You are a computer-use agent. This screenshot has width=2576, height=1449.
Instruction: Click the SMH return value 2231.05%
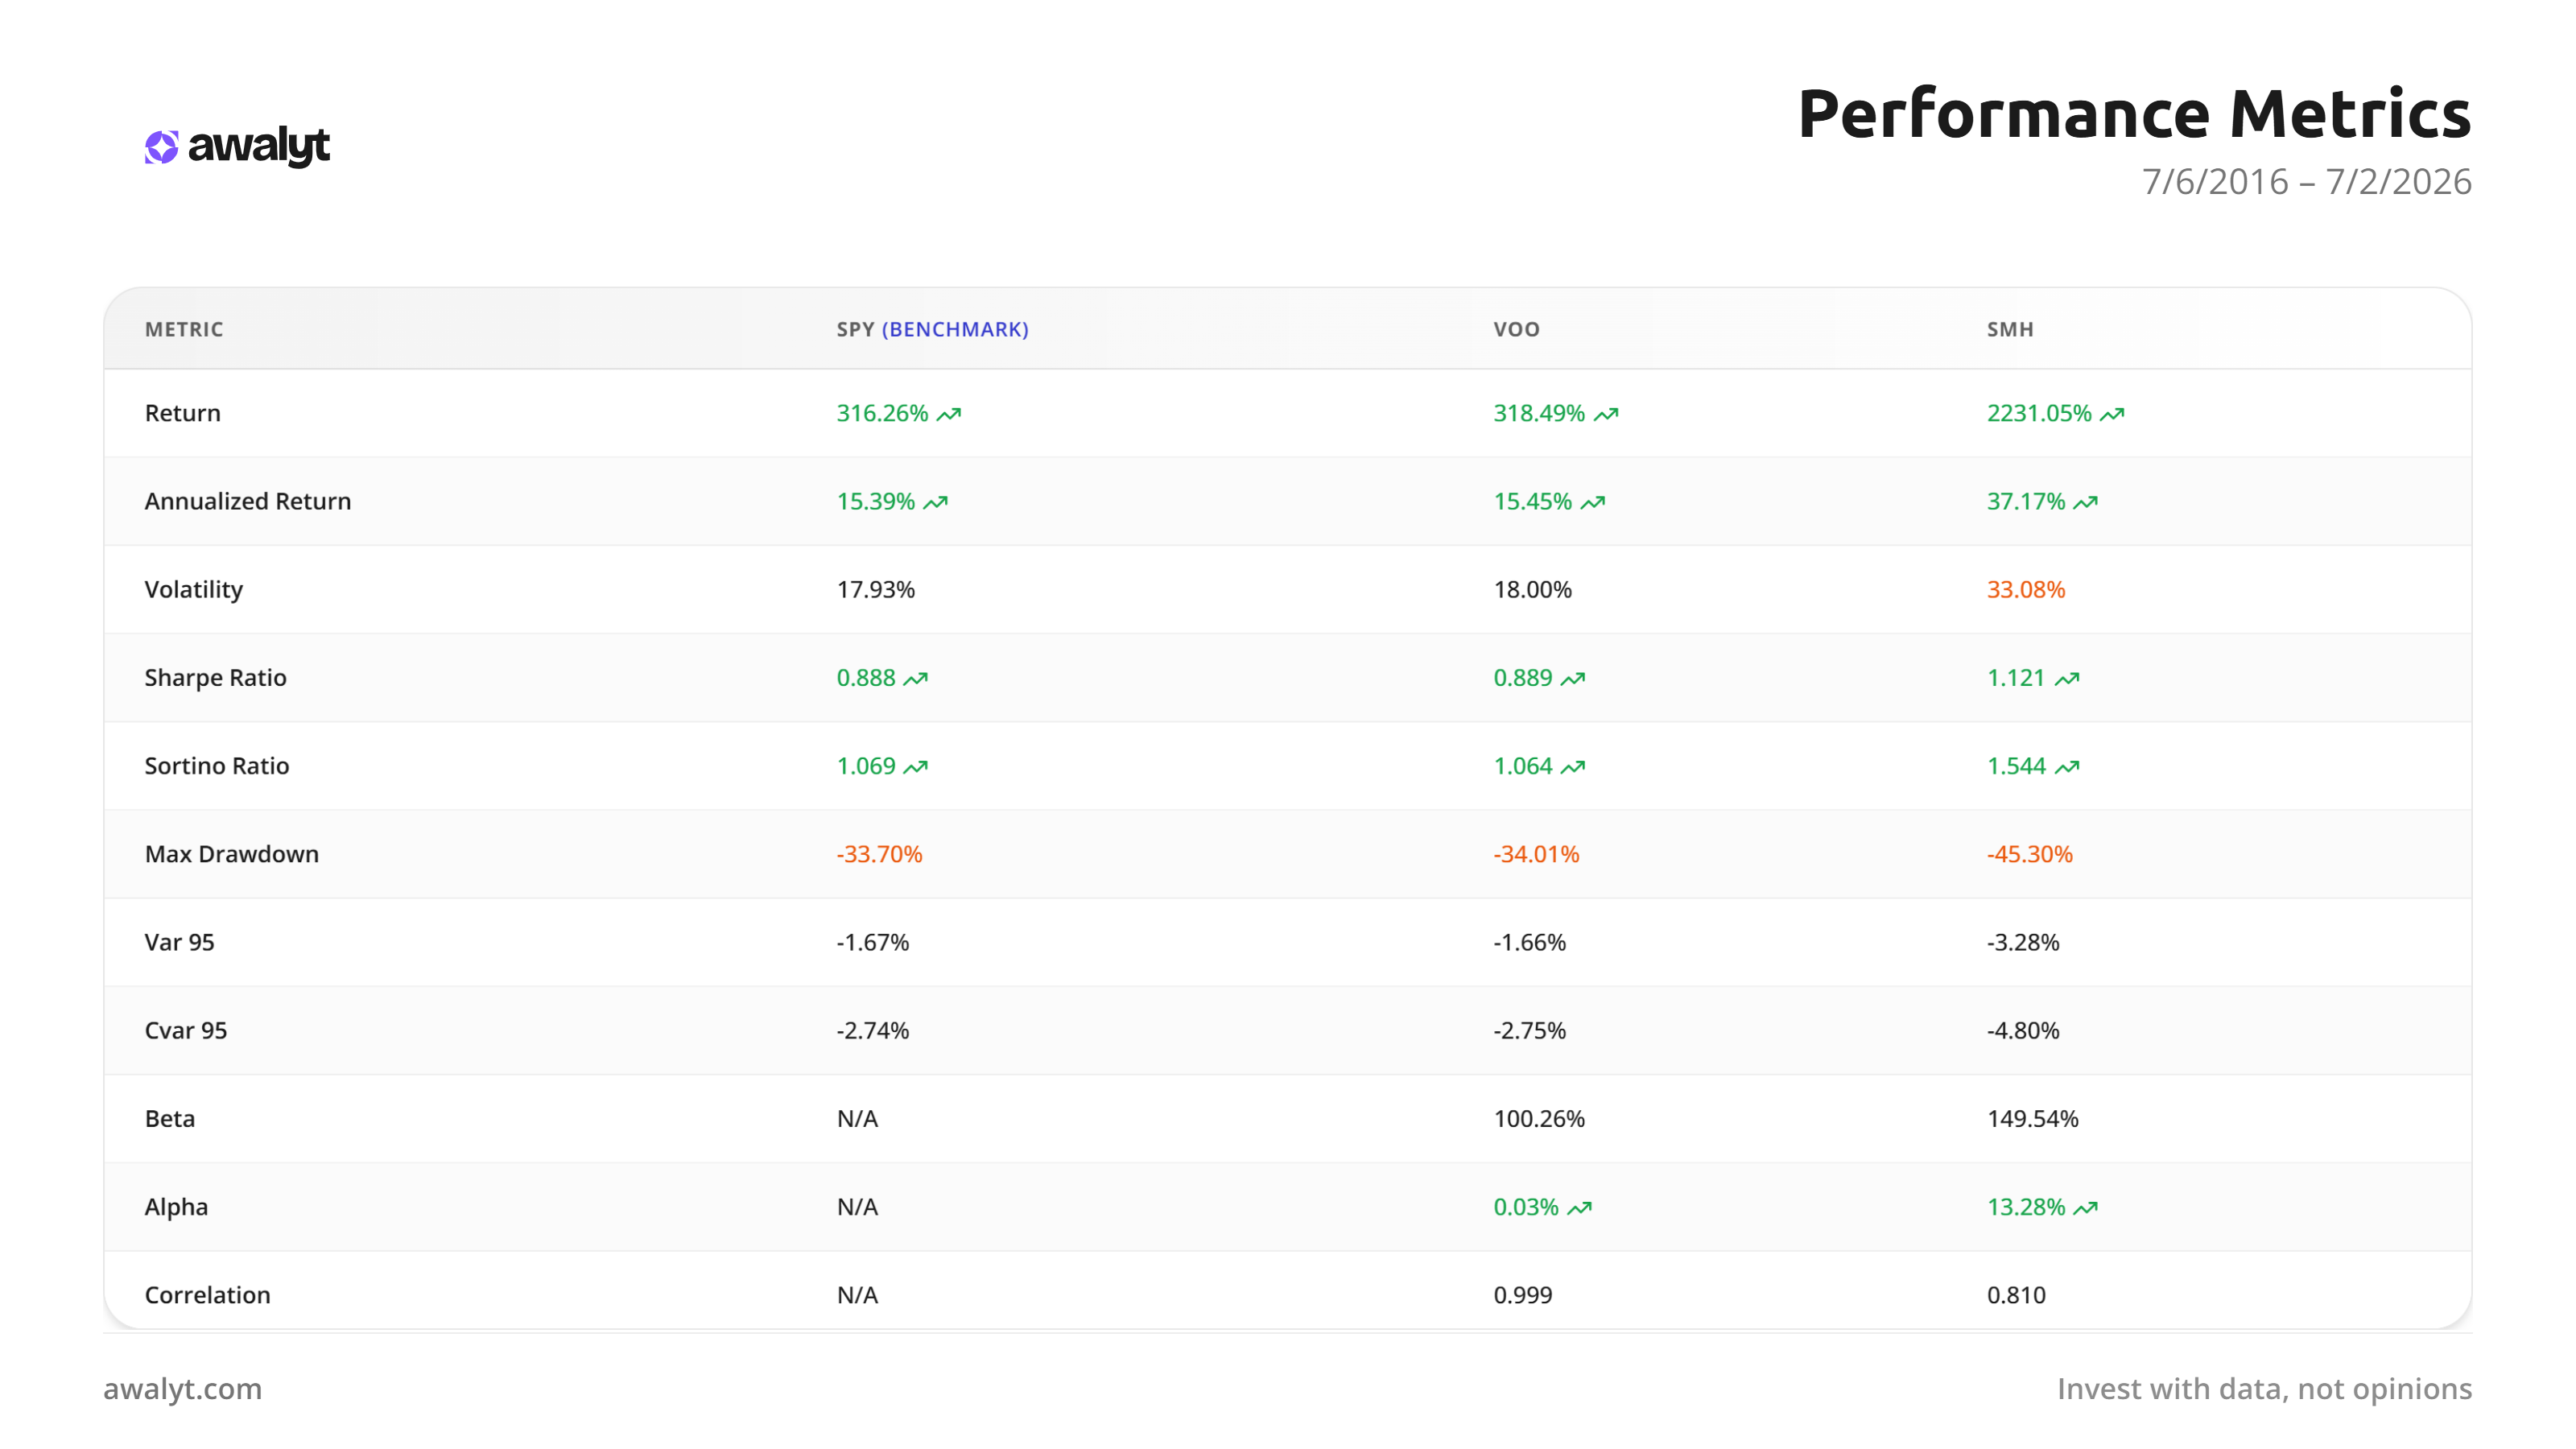coord(2039,413)
